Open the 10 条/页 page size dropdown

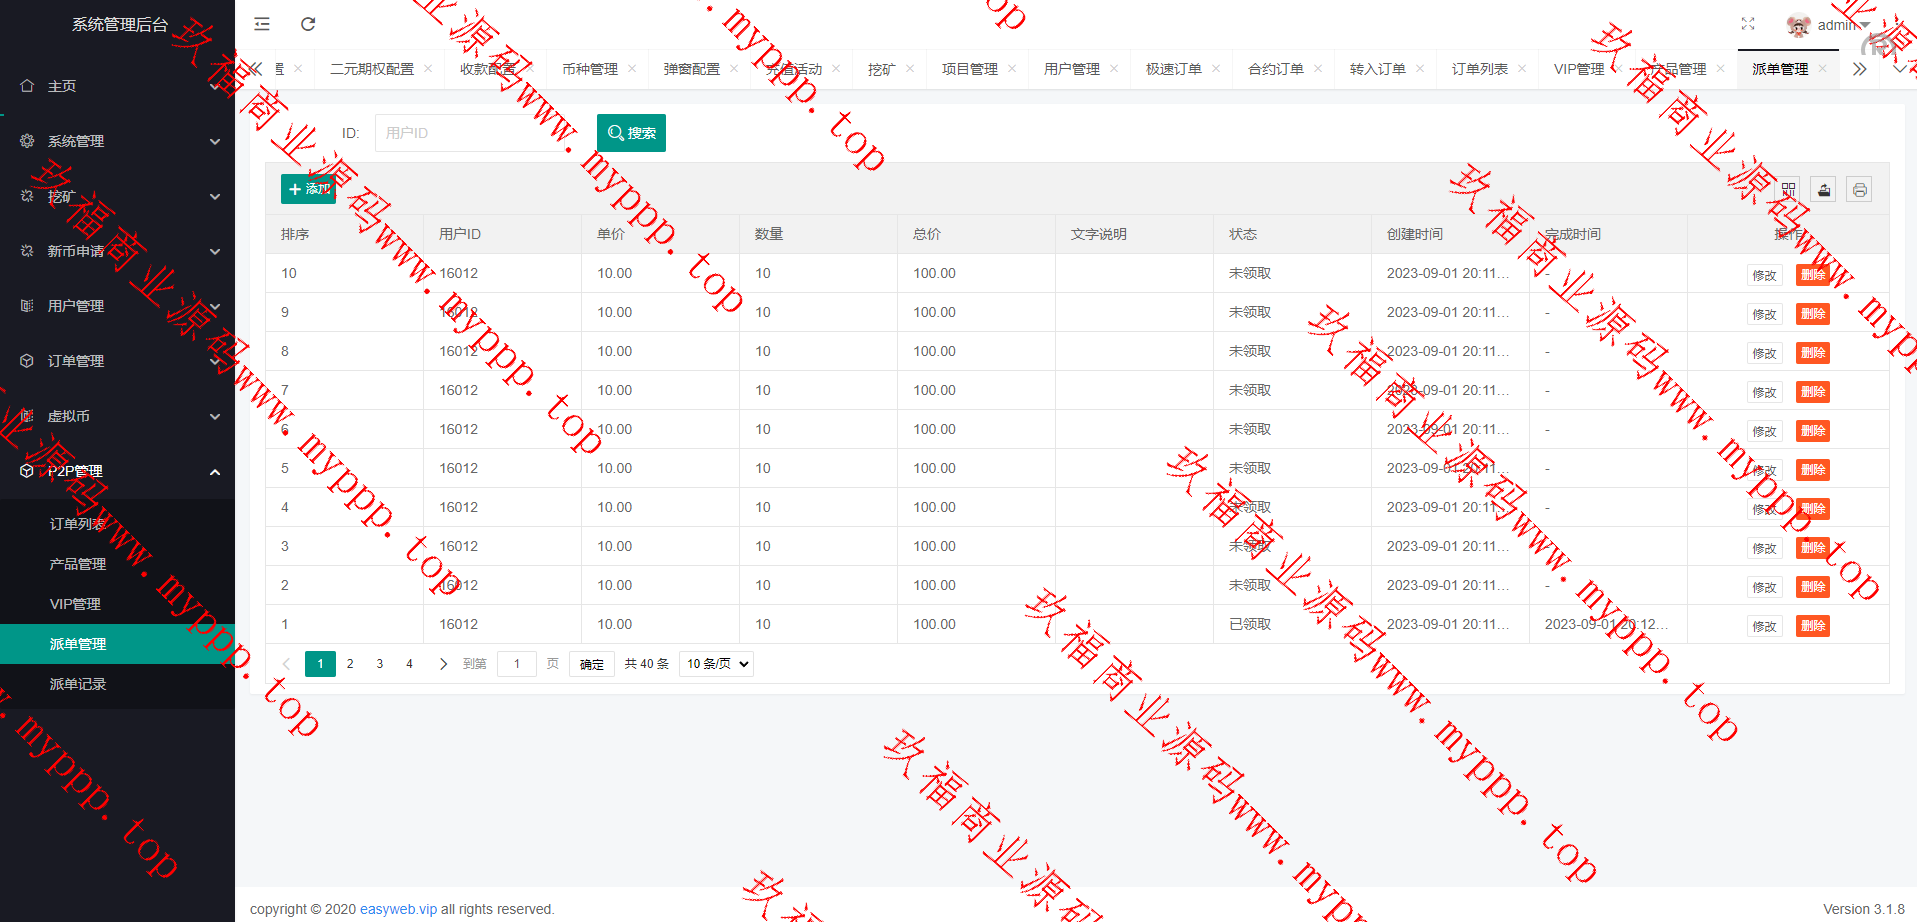716,664
